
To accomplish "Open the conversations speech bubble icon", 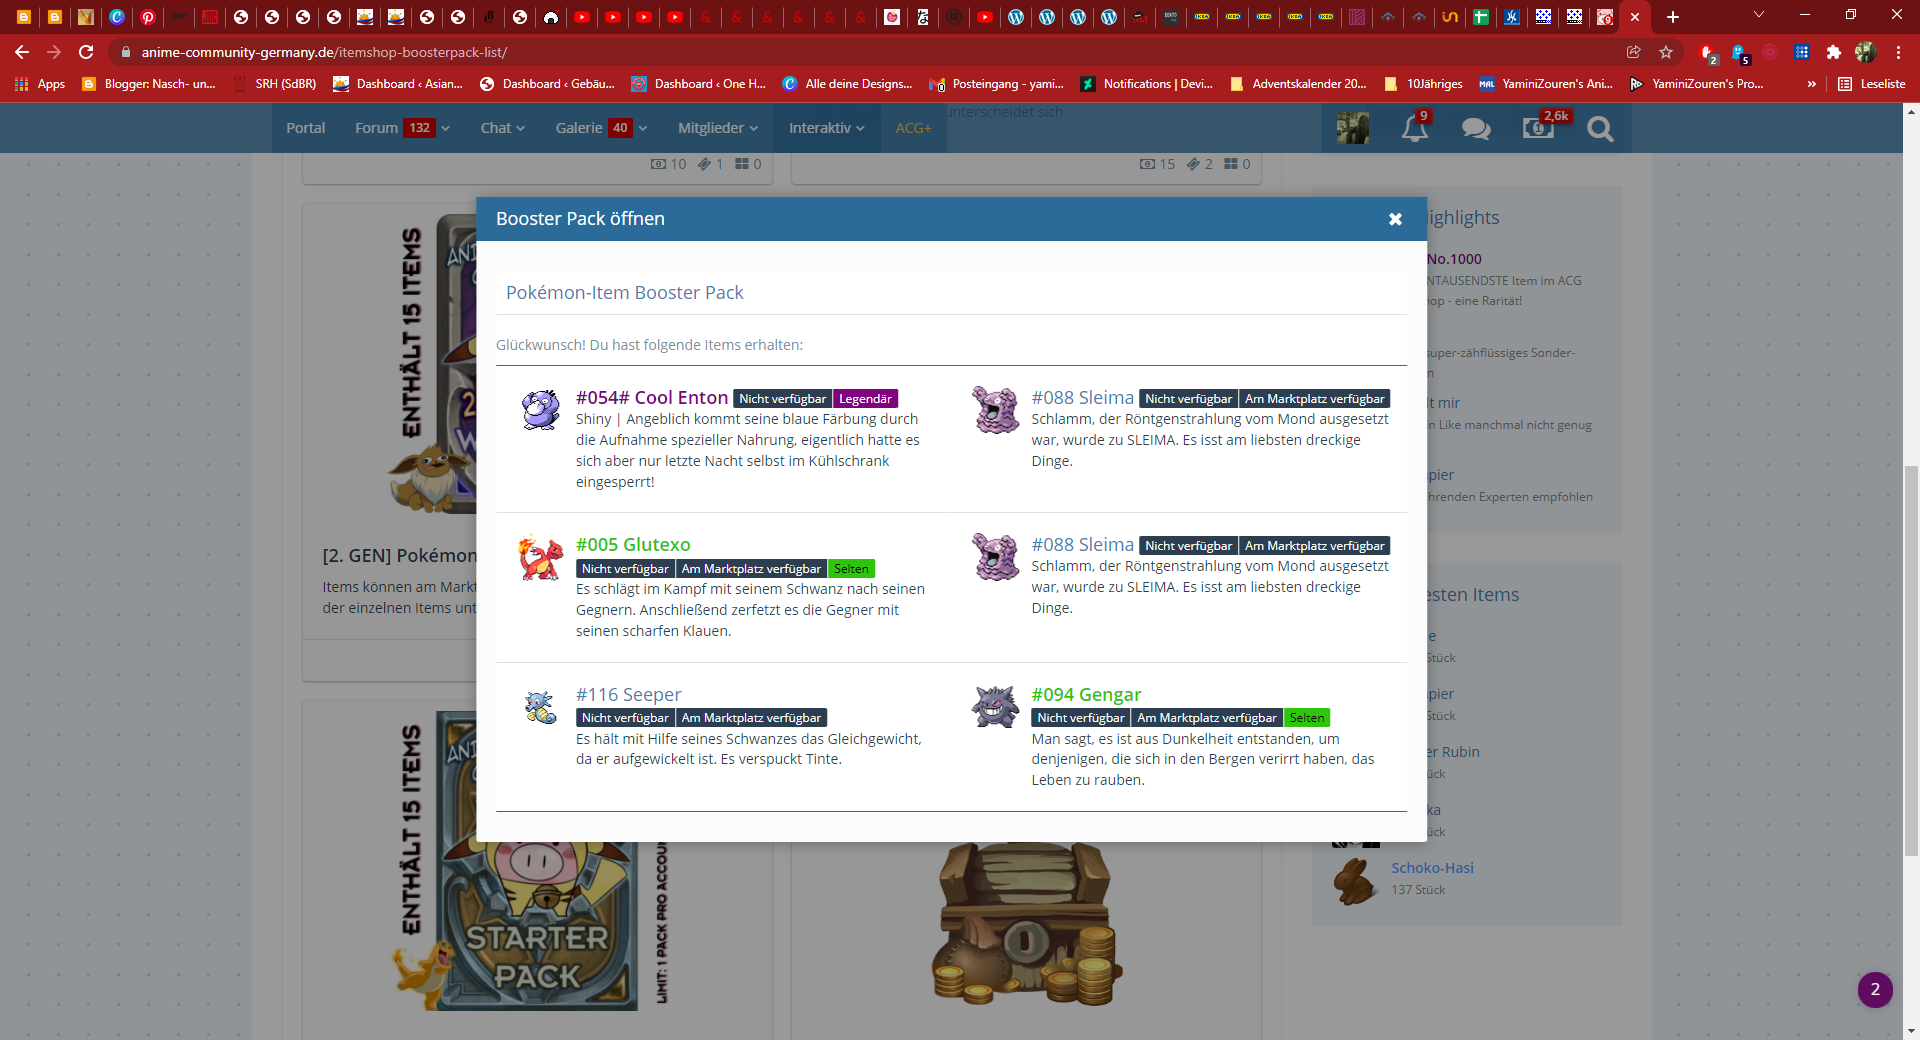I will (1476, 128).
